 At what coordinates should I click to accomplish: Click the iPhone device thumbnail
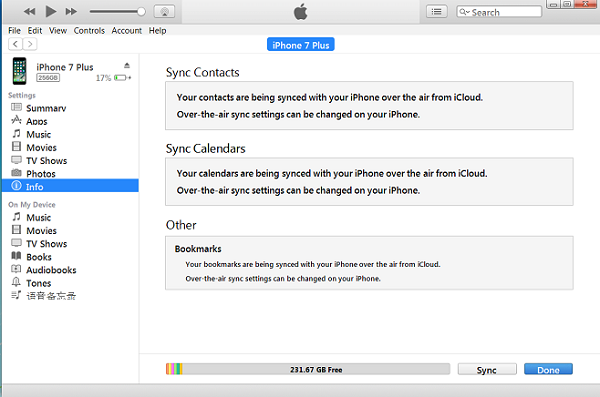19,71
